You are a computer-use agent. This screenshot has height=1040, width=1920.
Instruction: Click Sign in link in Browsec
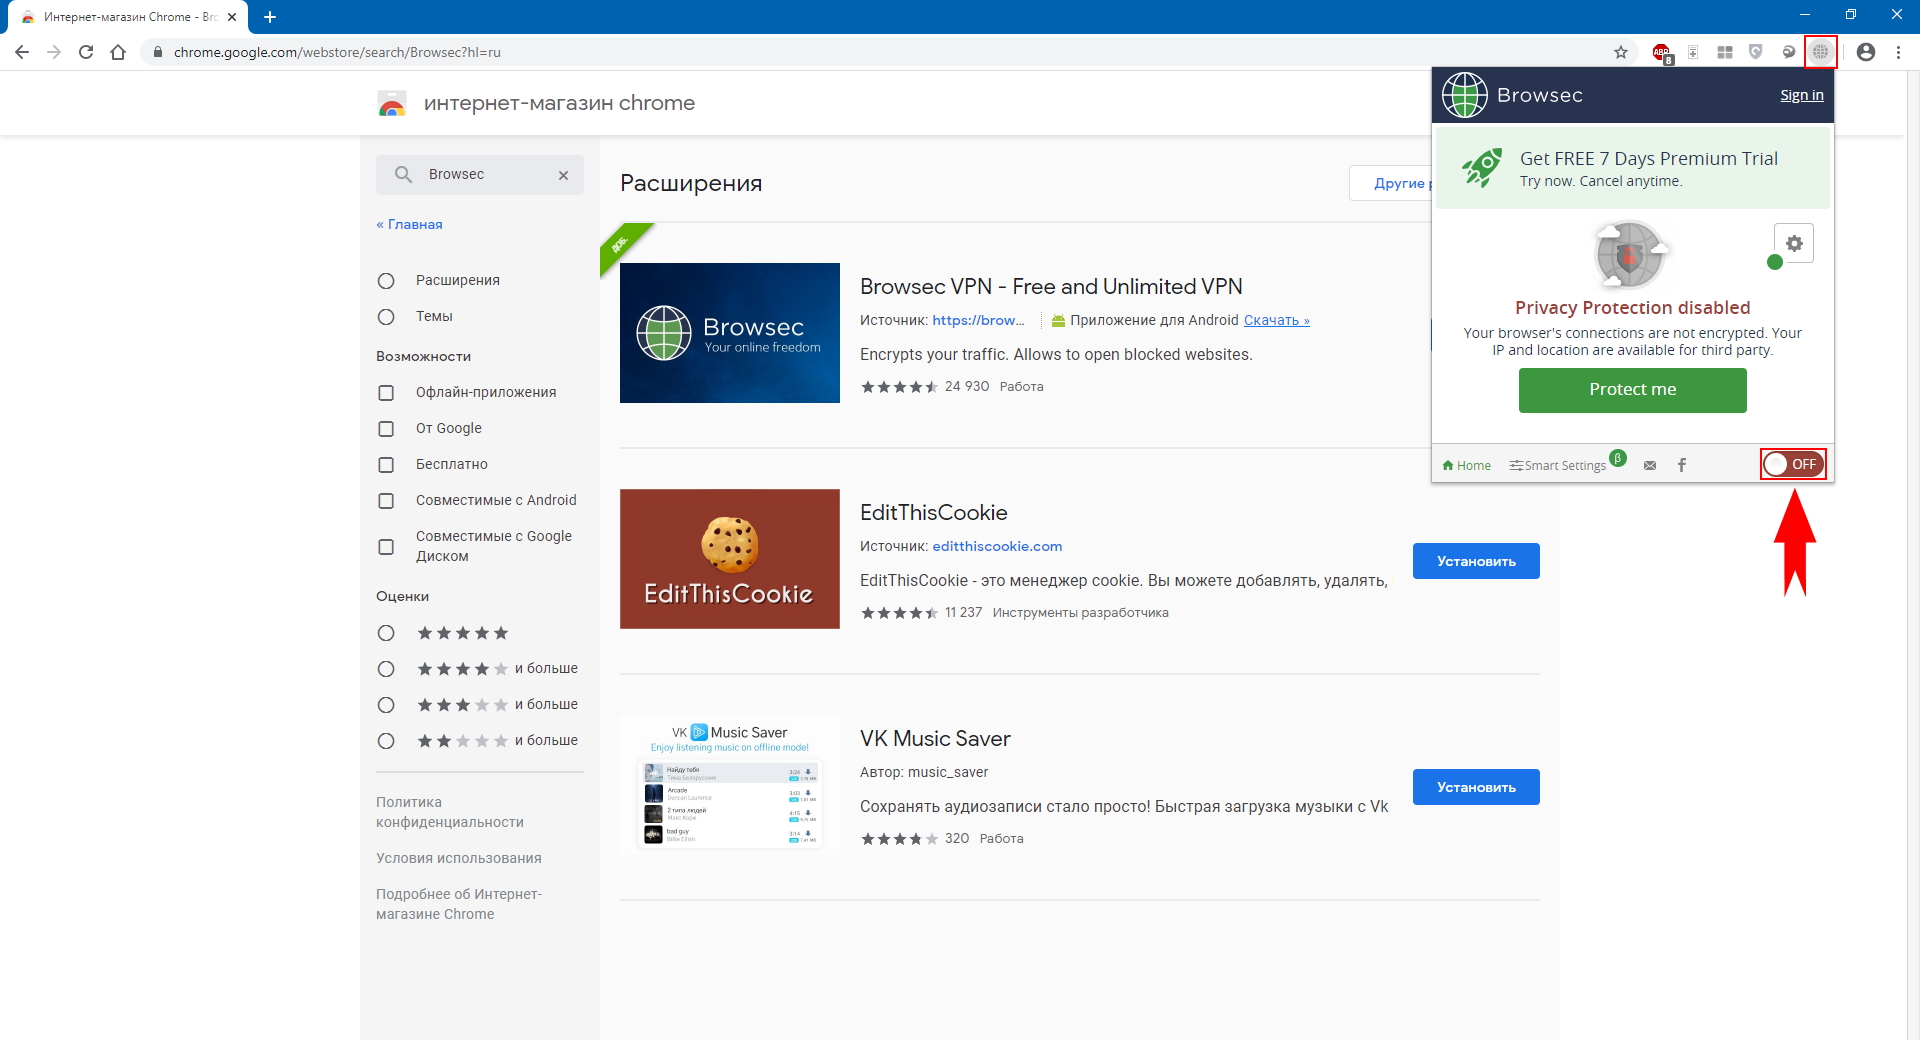click(x=1801, y=95)
